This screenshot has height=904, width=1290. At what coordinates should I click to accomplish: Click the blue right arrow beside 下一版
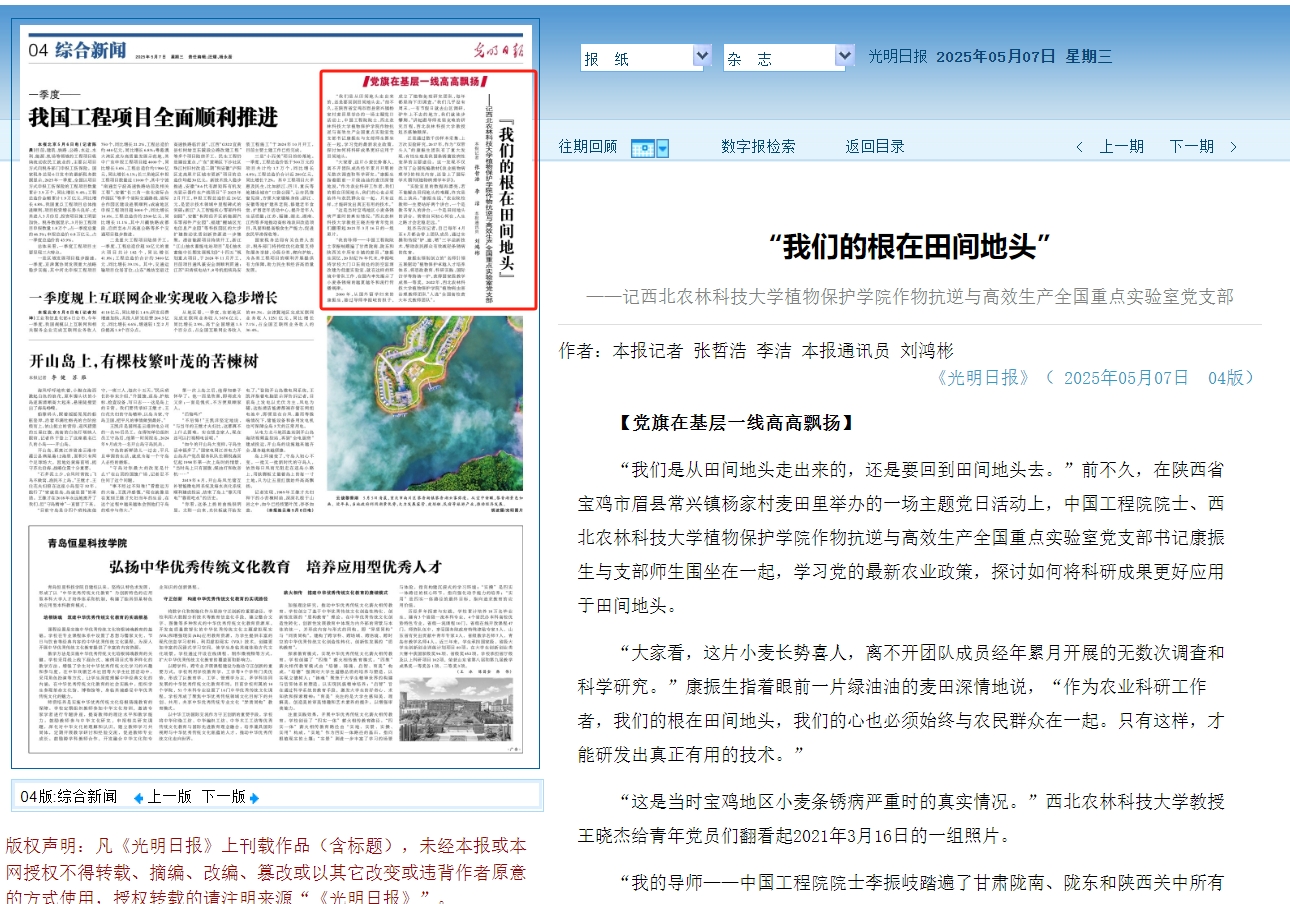(x=254, y=798)
